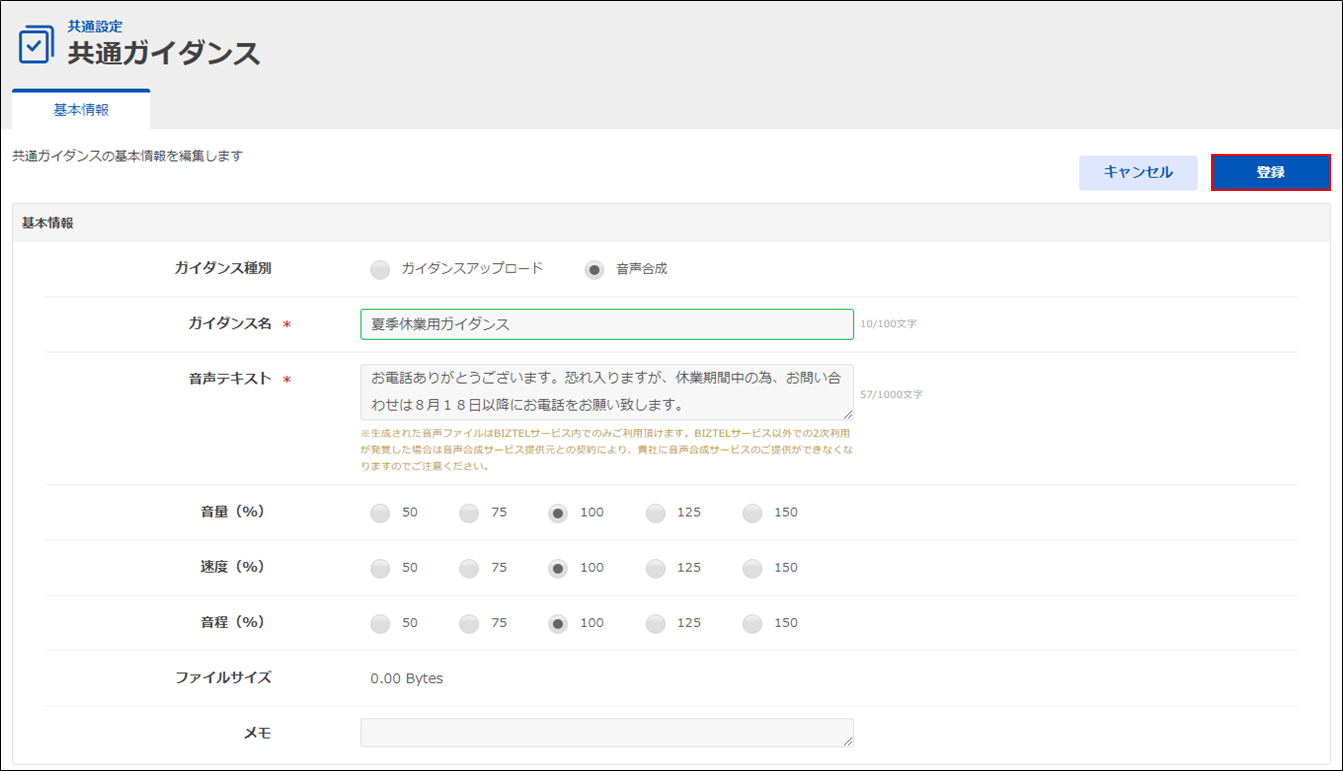Click resize handle of メモ field
The width and height of the screenshot is (1343, 771).
coord(848,741)
